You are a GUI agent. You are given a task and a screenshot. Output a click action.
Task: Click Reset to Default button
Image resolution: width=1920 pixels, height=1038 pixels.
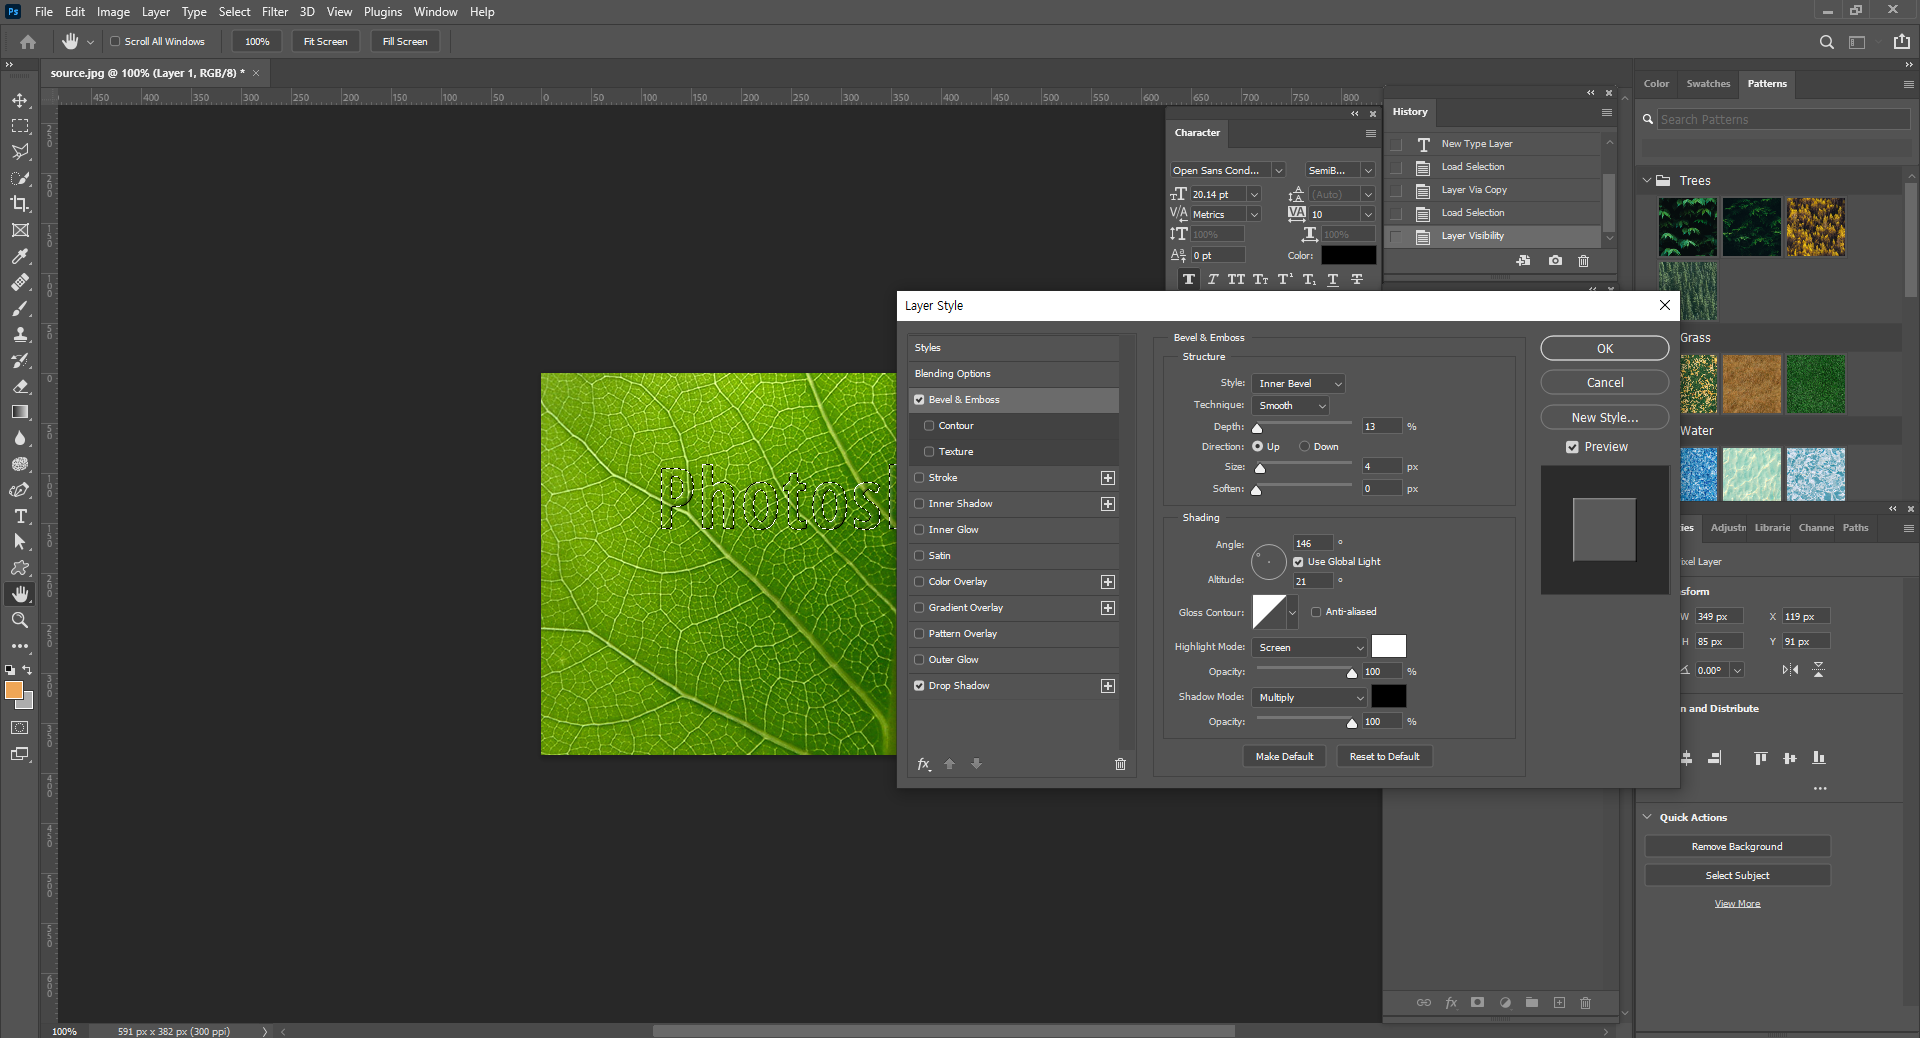[x=1385, y=757]
